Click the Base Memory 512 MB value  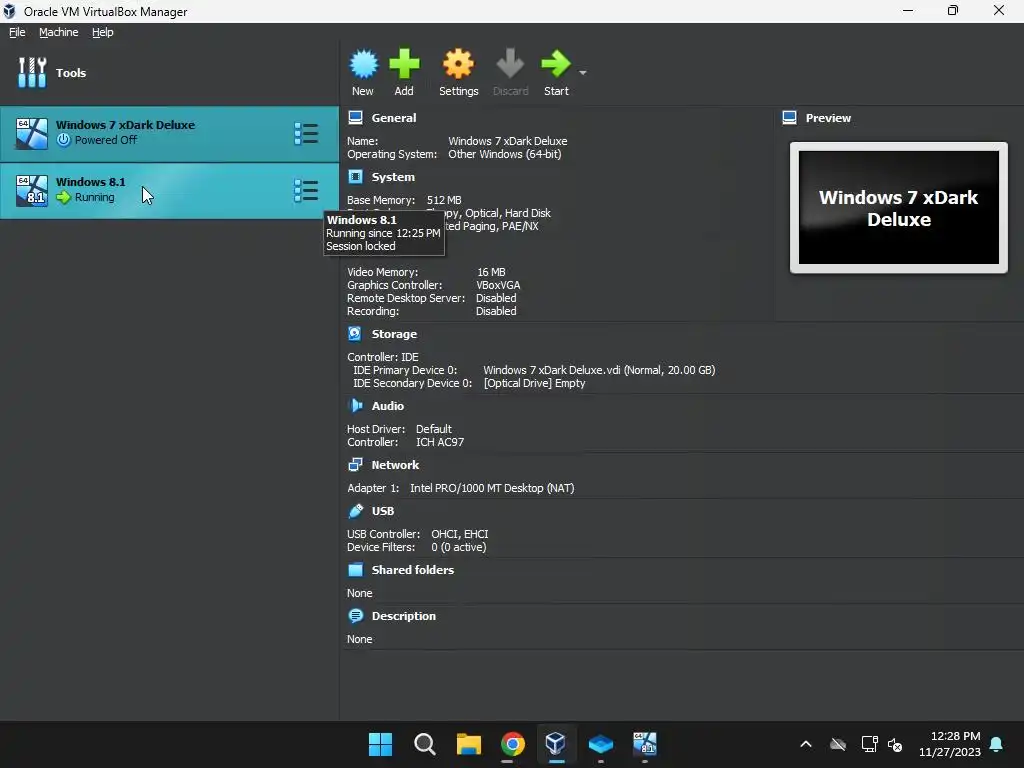pos(444,200)
